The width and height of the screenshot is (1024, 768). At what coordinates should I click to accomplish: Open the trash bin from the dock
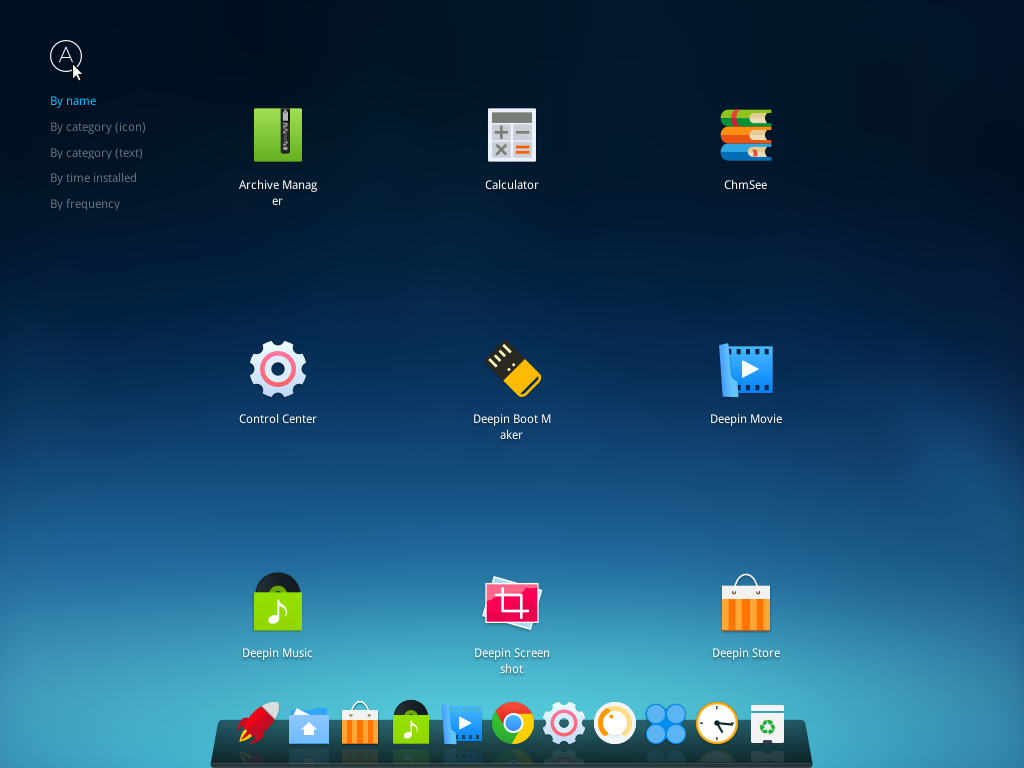click(767, 723)
